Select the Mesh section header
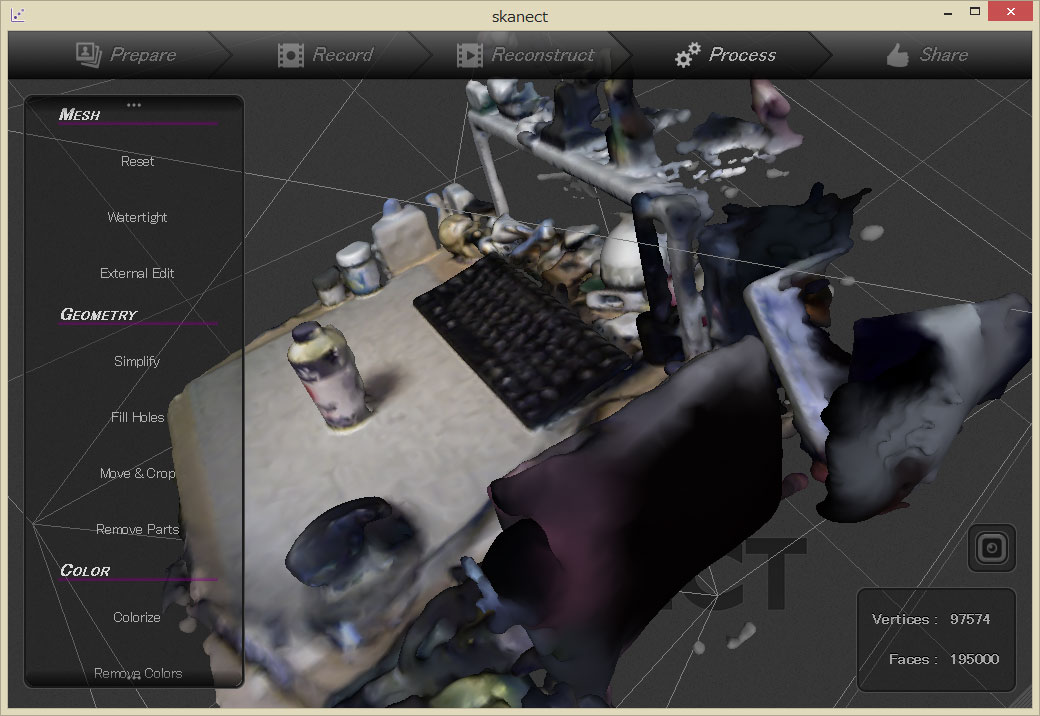The height and width of the screenshot is (716, 1040). click(80, 114)
